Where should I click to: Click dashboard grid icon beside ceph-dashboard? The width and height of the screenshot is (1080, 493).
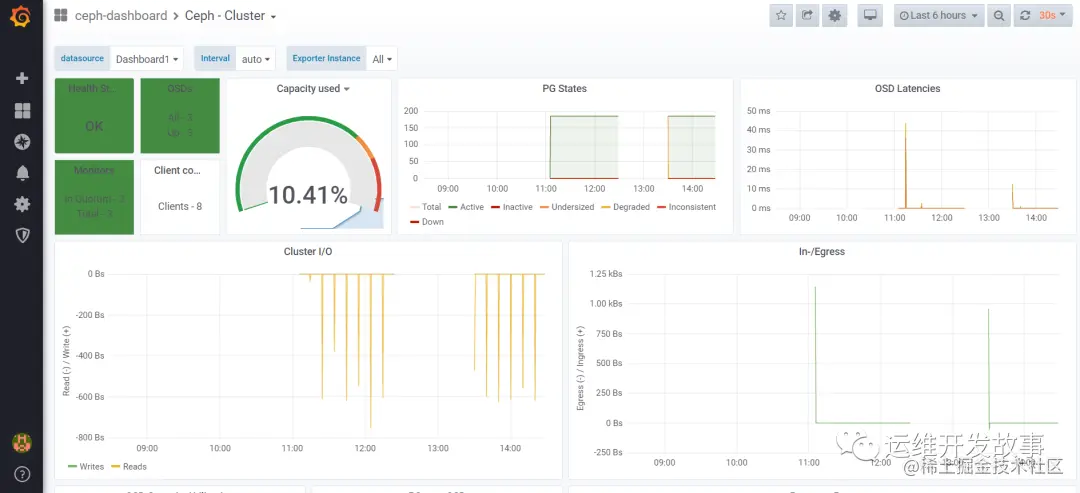[x=61, y=15]
